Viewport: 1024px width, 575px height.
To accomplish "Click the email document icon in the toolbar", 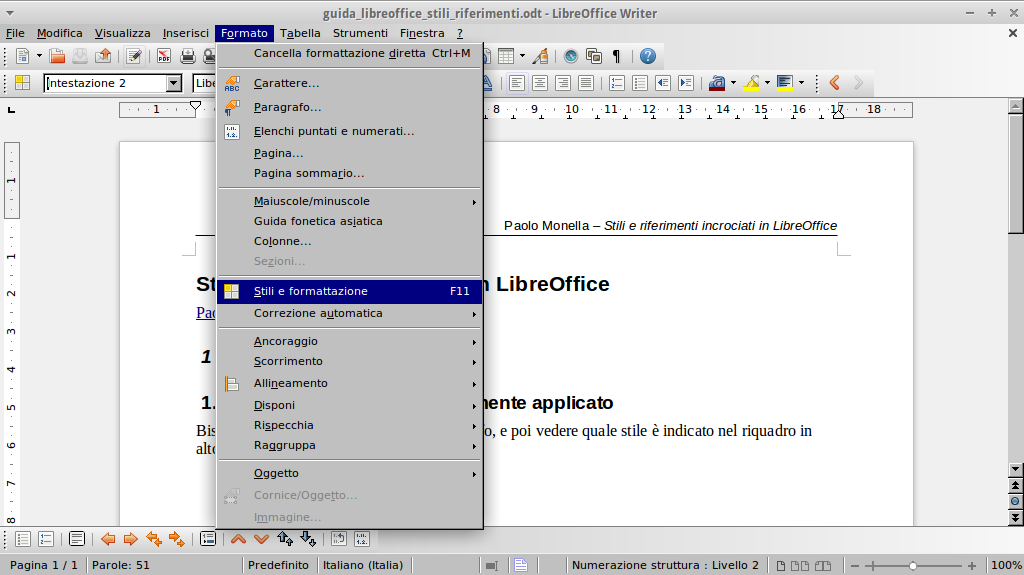I will coord(103,56).
